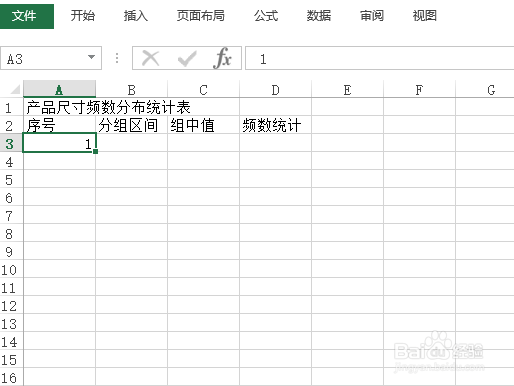514x386 pixels.
Task: Select column E header
Action: tap(348, 89)
